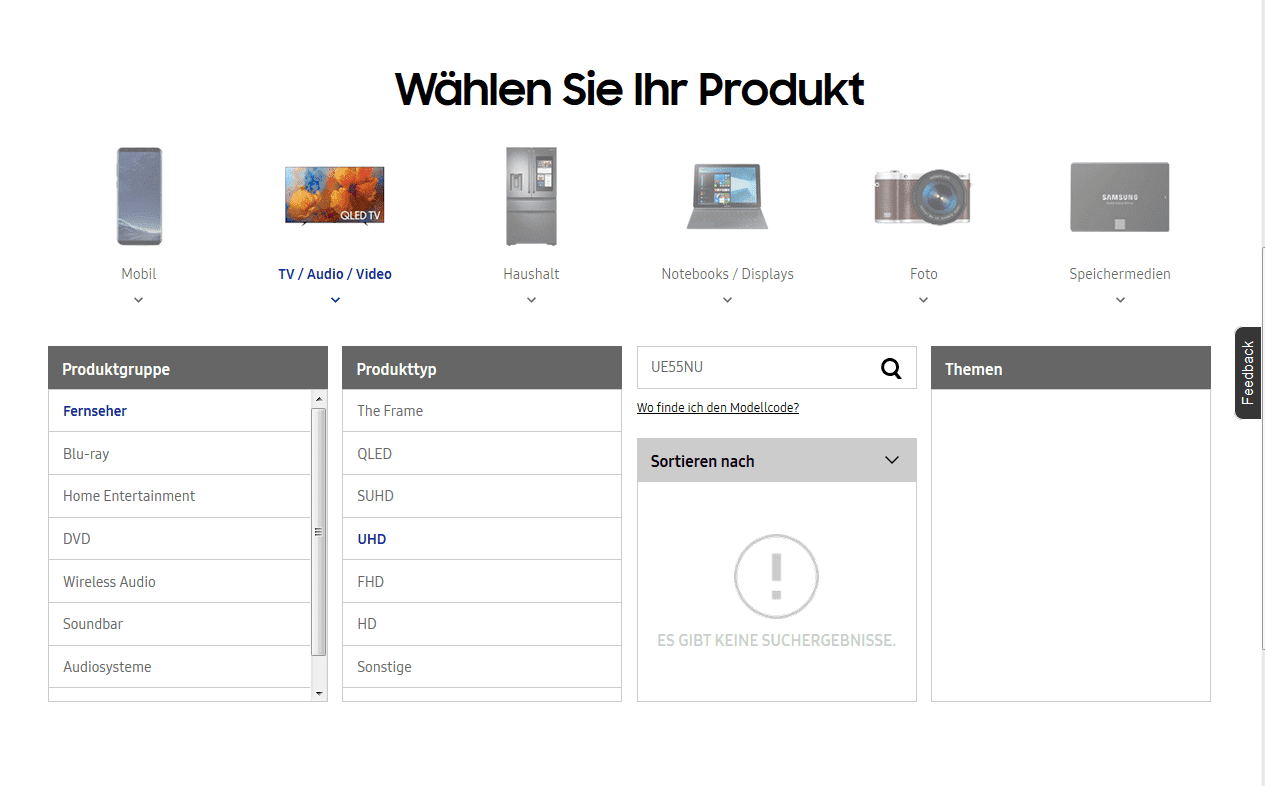1265x786 pixels.
Task: Open Notebooks / Displays category label
Action: click(x=727, y=274)
